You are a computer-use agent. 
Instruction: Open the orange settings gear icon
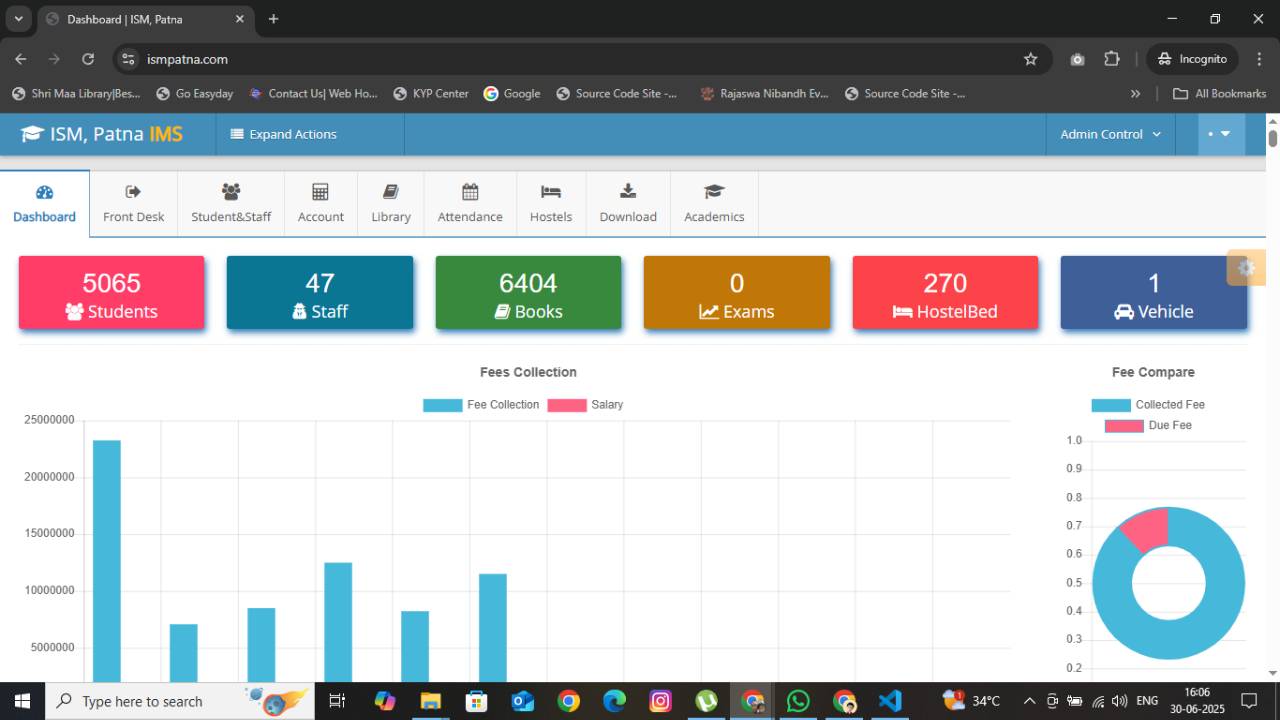click(x=1246, y=268)
